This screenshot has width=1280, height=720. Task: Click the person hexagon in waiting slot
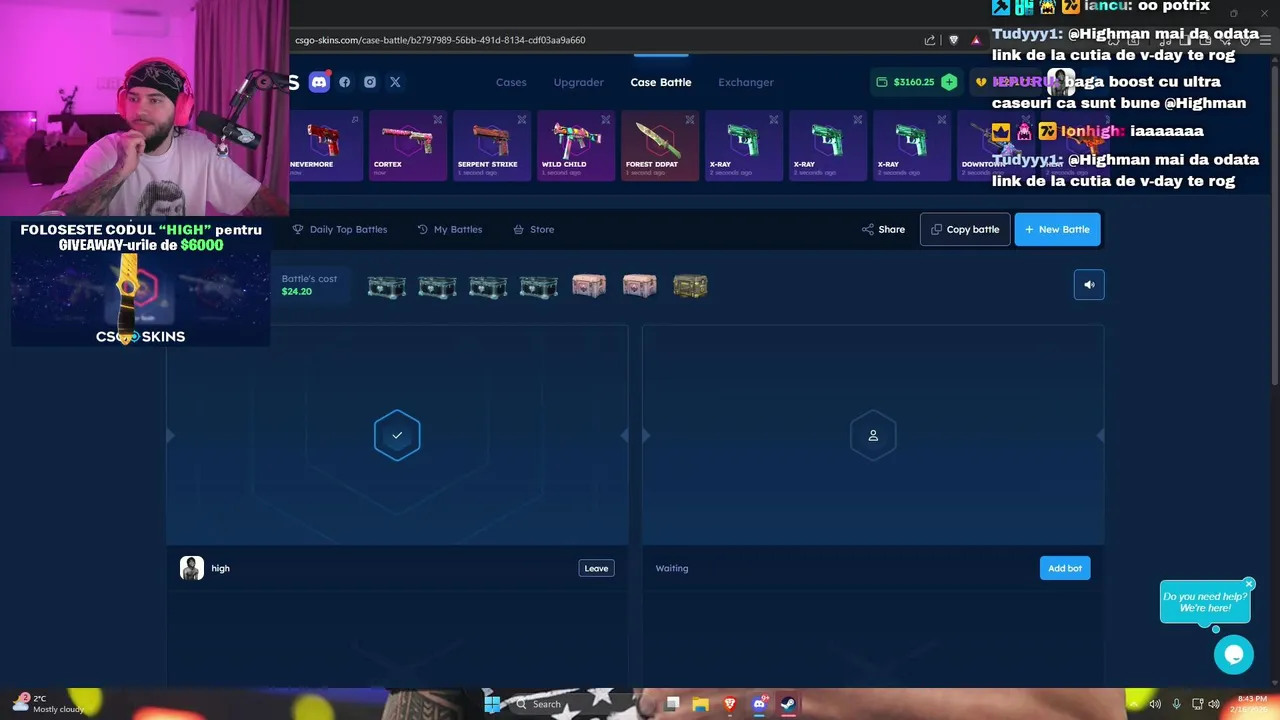click(873, 435)
